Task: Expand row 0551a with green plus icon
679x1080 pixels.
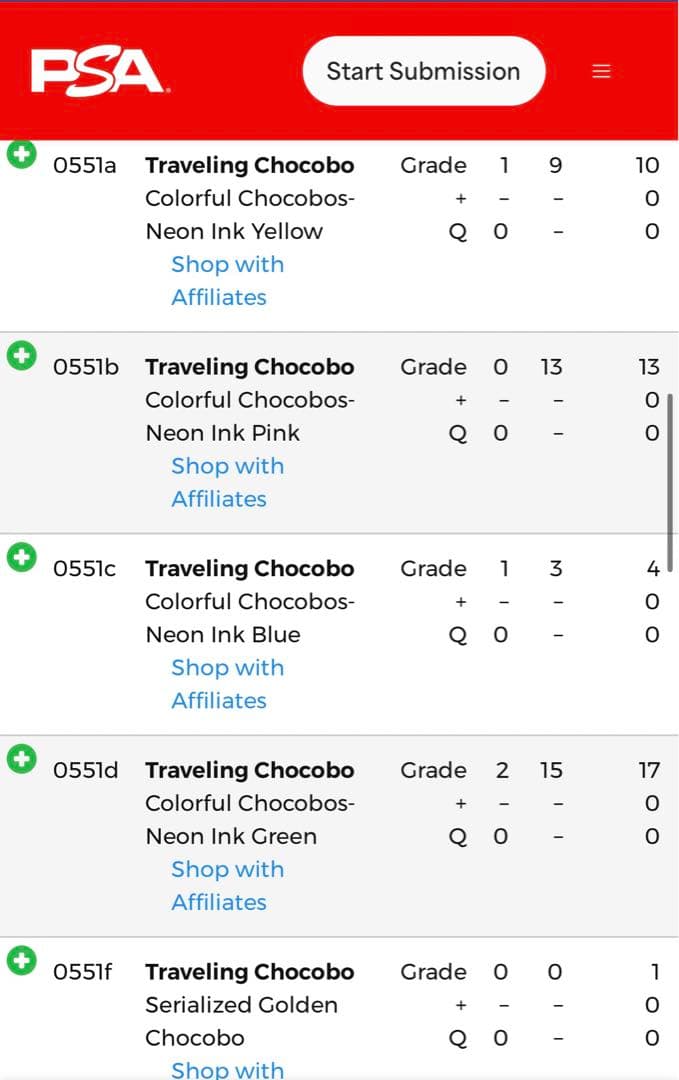Action: click(21, 154)
